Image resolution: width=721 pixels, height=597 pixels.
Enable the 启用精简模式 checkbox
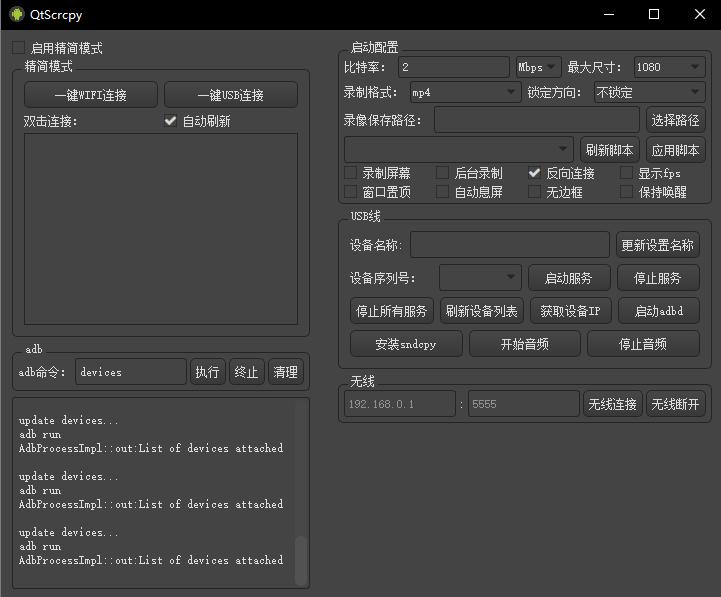coord(19,48)
